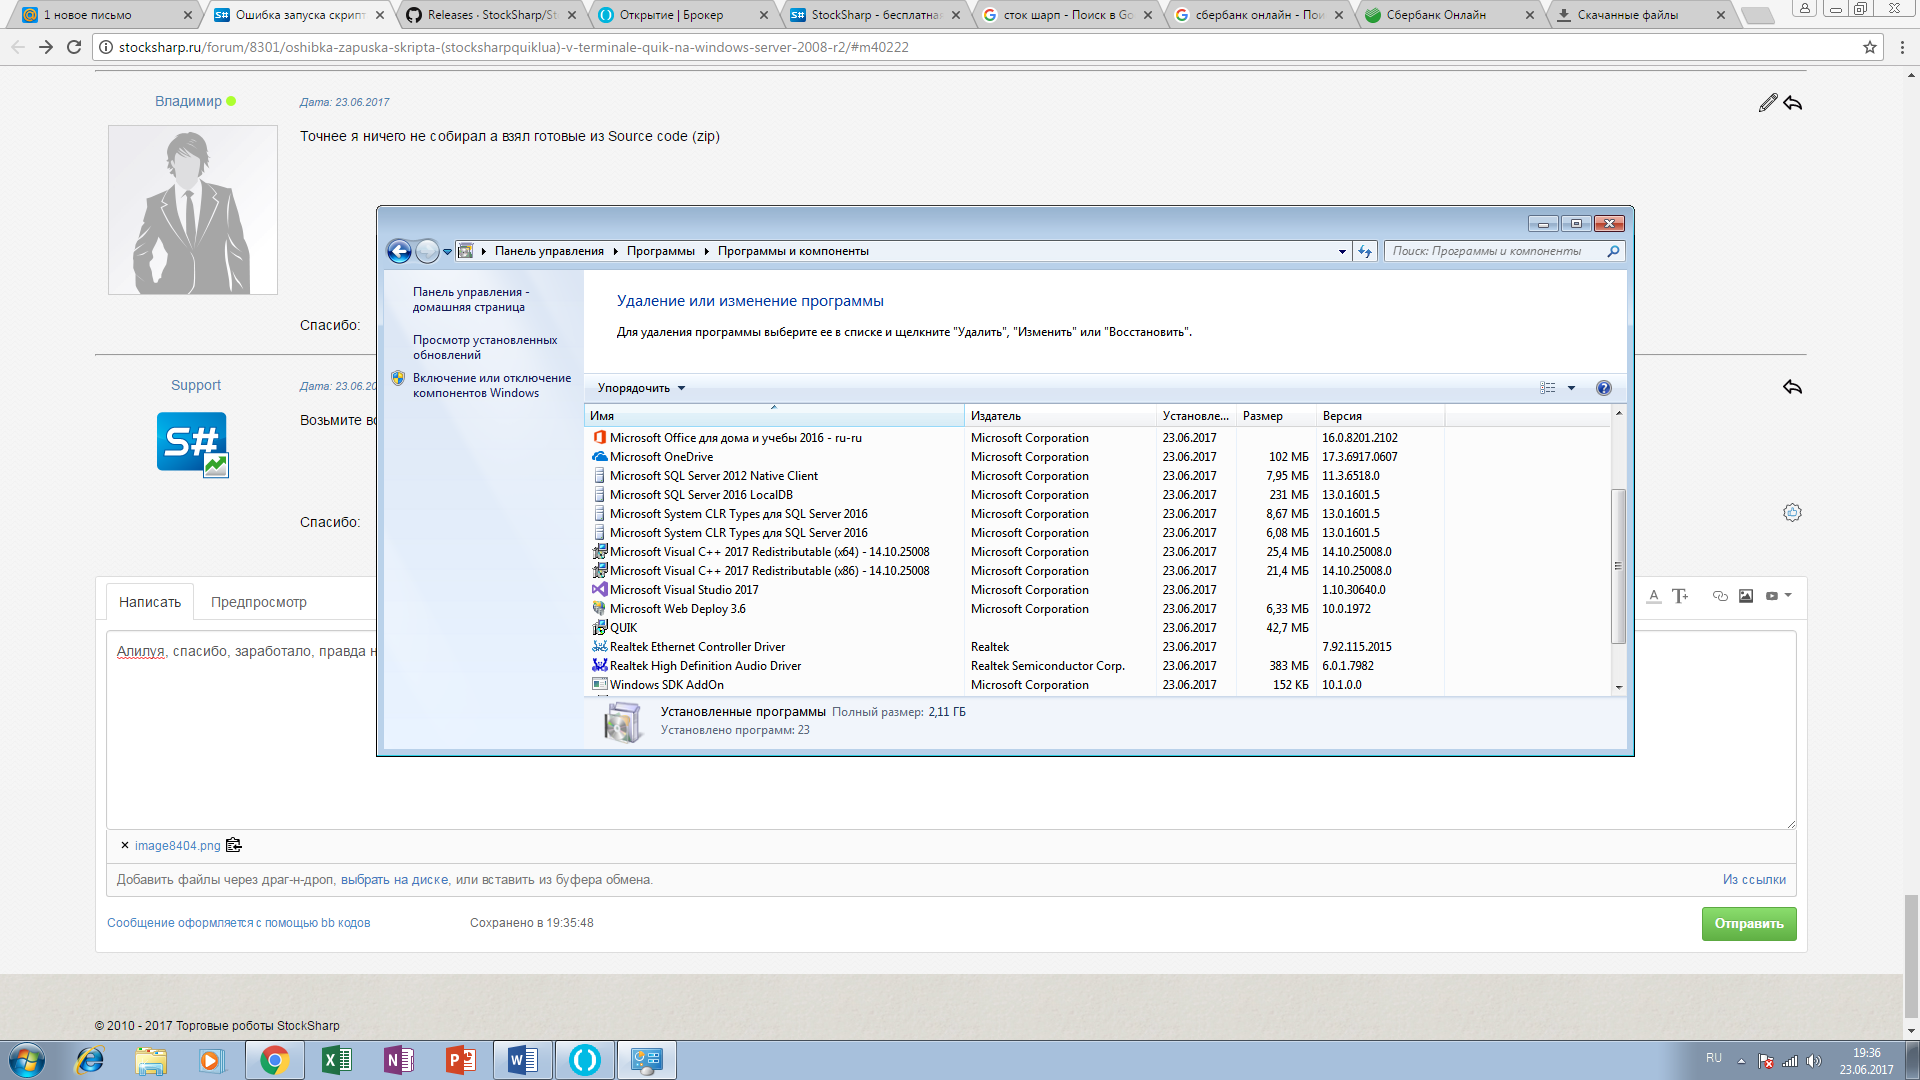The width and height of the screenshot is (1920, 1080).
Task: Open the view options dropdown arrow
Action: click(x=1571, y=388)
